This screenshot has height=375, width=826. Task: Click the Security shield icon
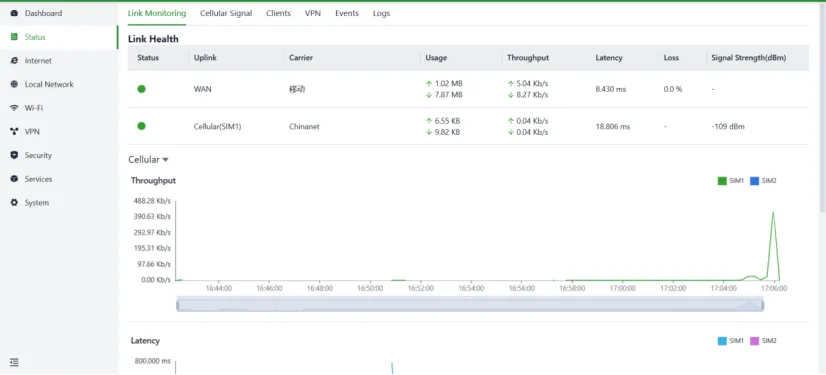point(14,155)
